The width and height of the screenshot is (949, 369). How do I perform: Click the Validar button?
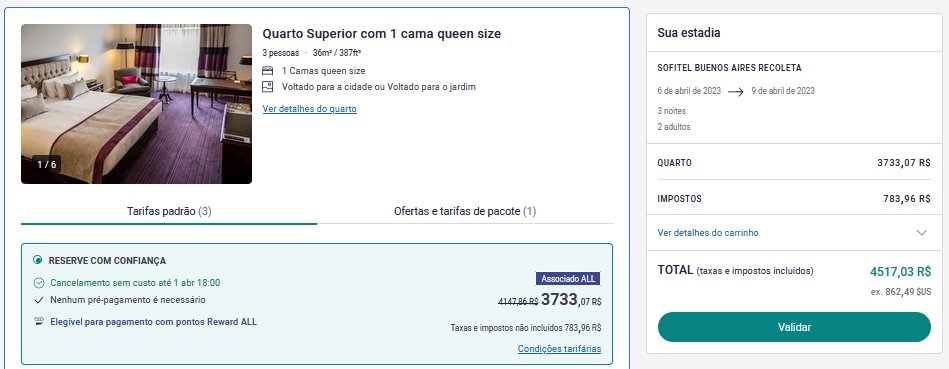coord(794,327)
